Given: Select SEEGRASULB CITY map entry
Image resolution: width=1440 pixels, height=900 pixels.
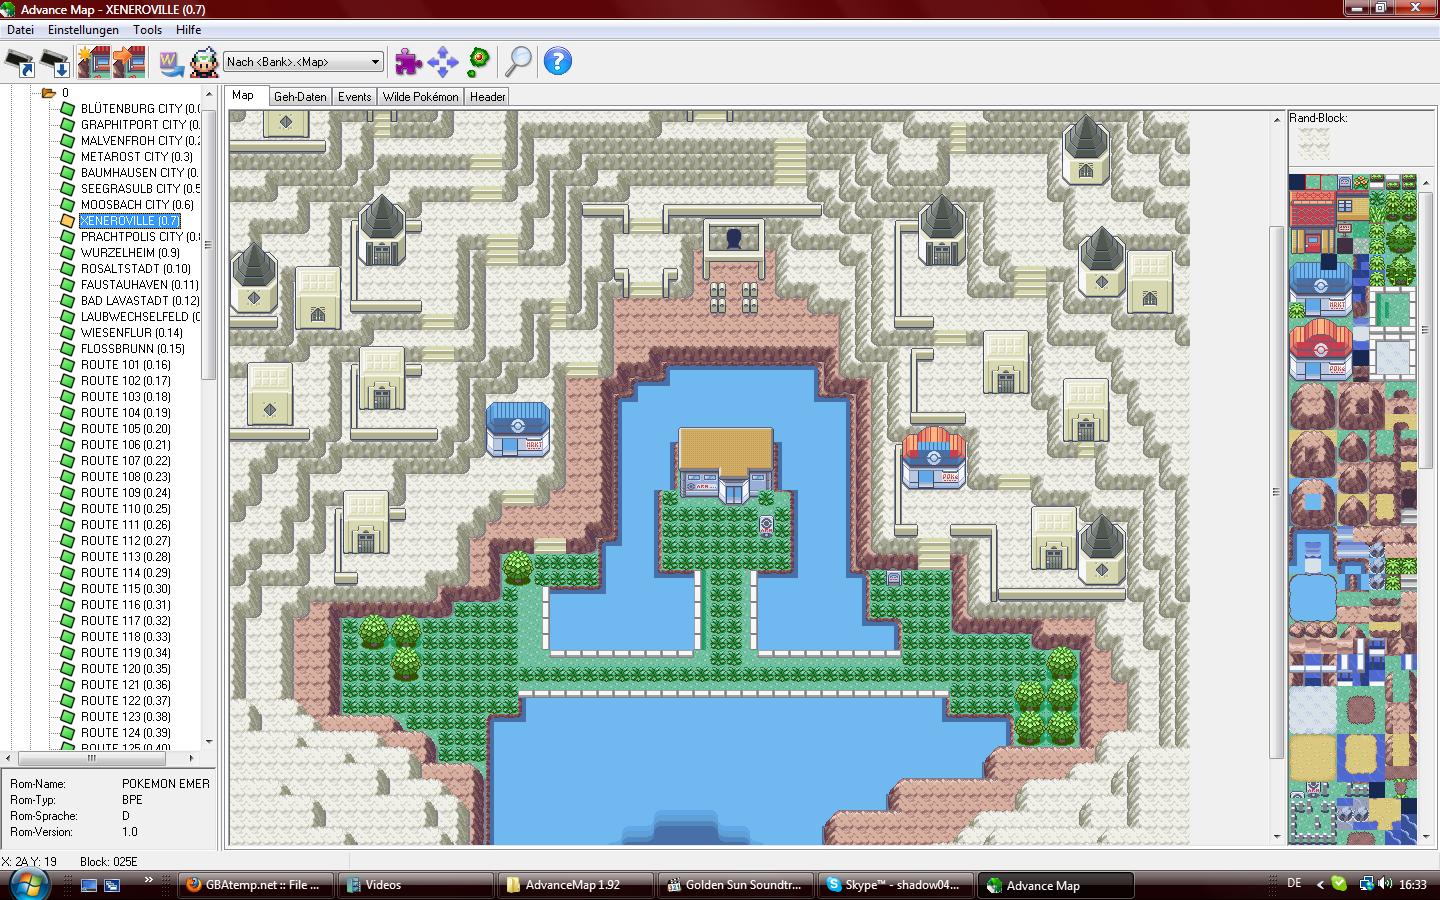Looking at the screenshot, I should click(x=139, y=189).
